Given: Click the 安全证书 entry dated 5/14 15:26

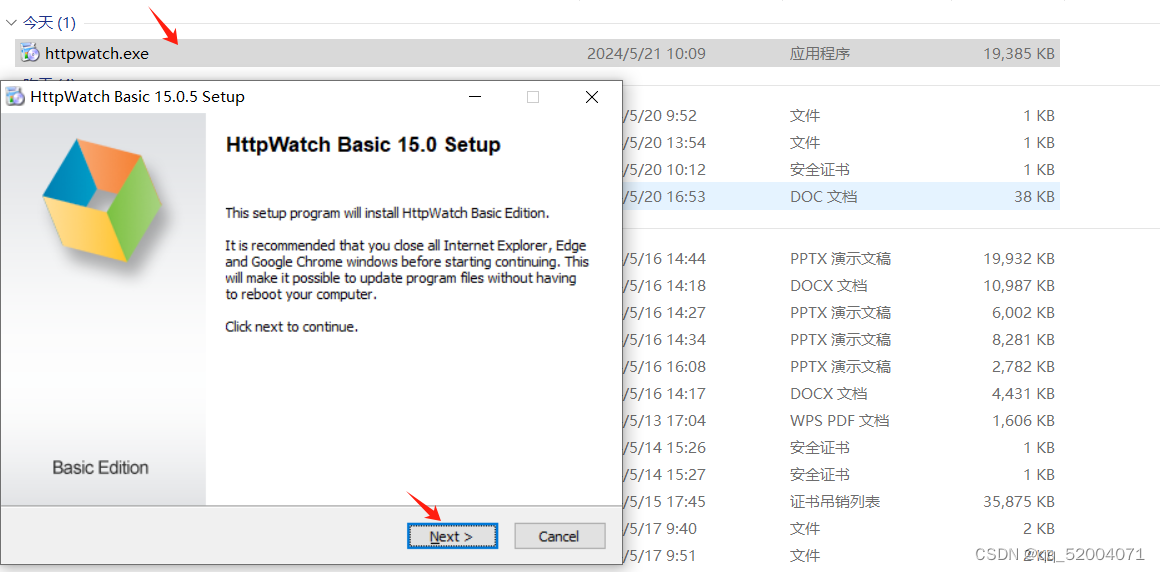Looking at the screenshot, I should coord(819,448).
